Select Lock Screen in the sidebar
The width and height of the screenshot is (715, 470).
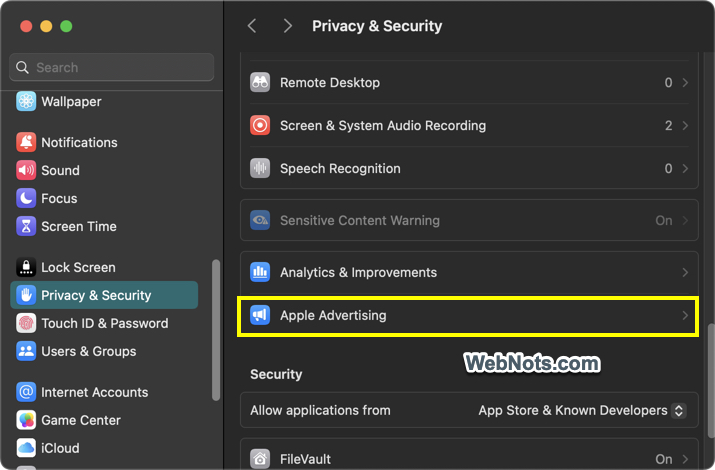click(x=104, y=267)
